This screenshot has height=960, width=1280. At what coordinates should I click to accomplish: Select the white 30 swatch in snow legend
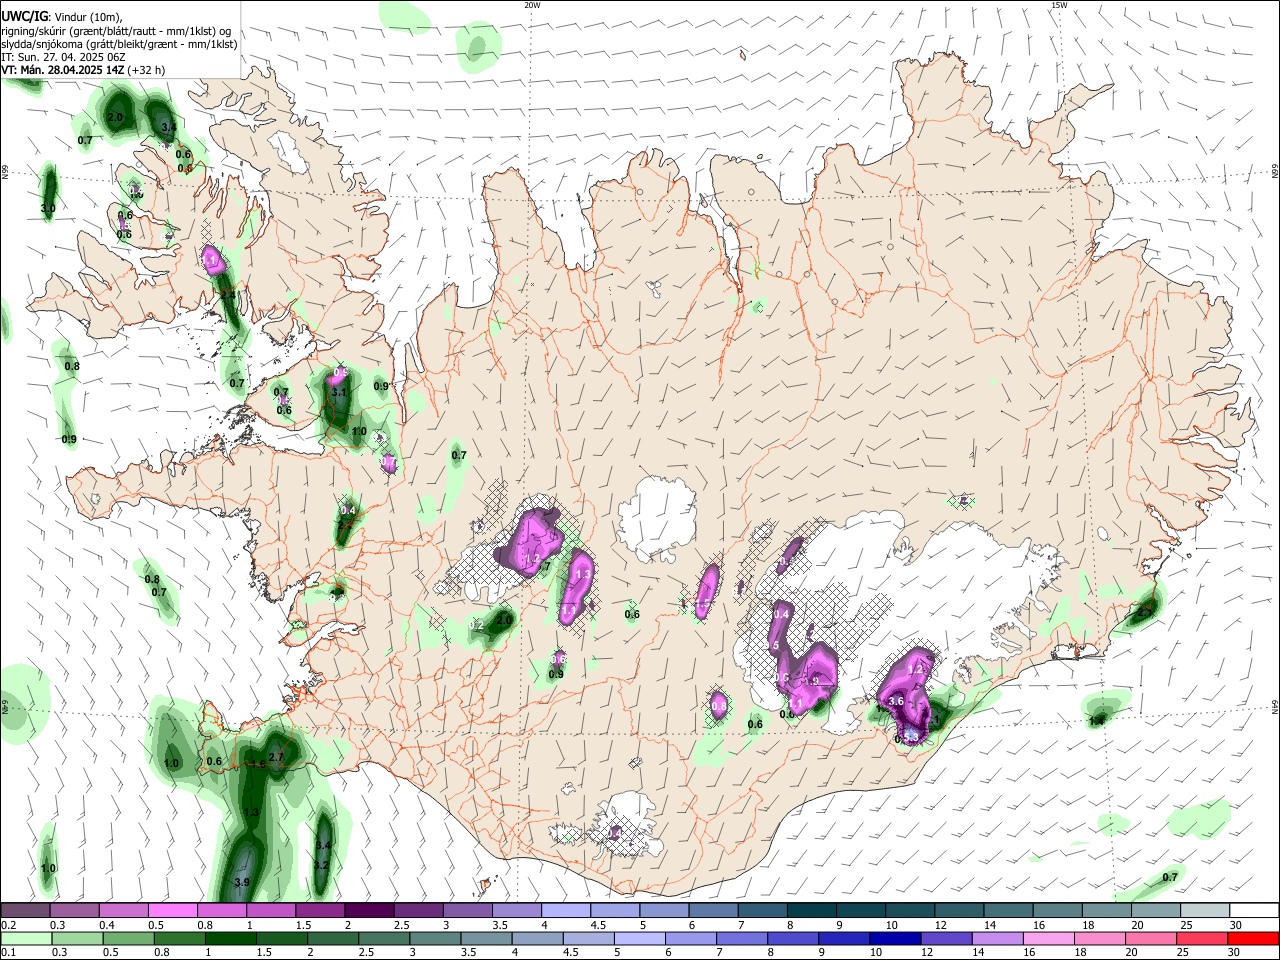[1254, 910]
